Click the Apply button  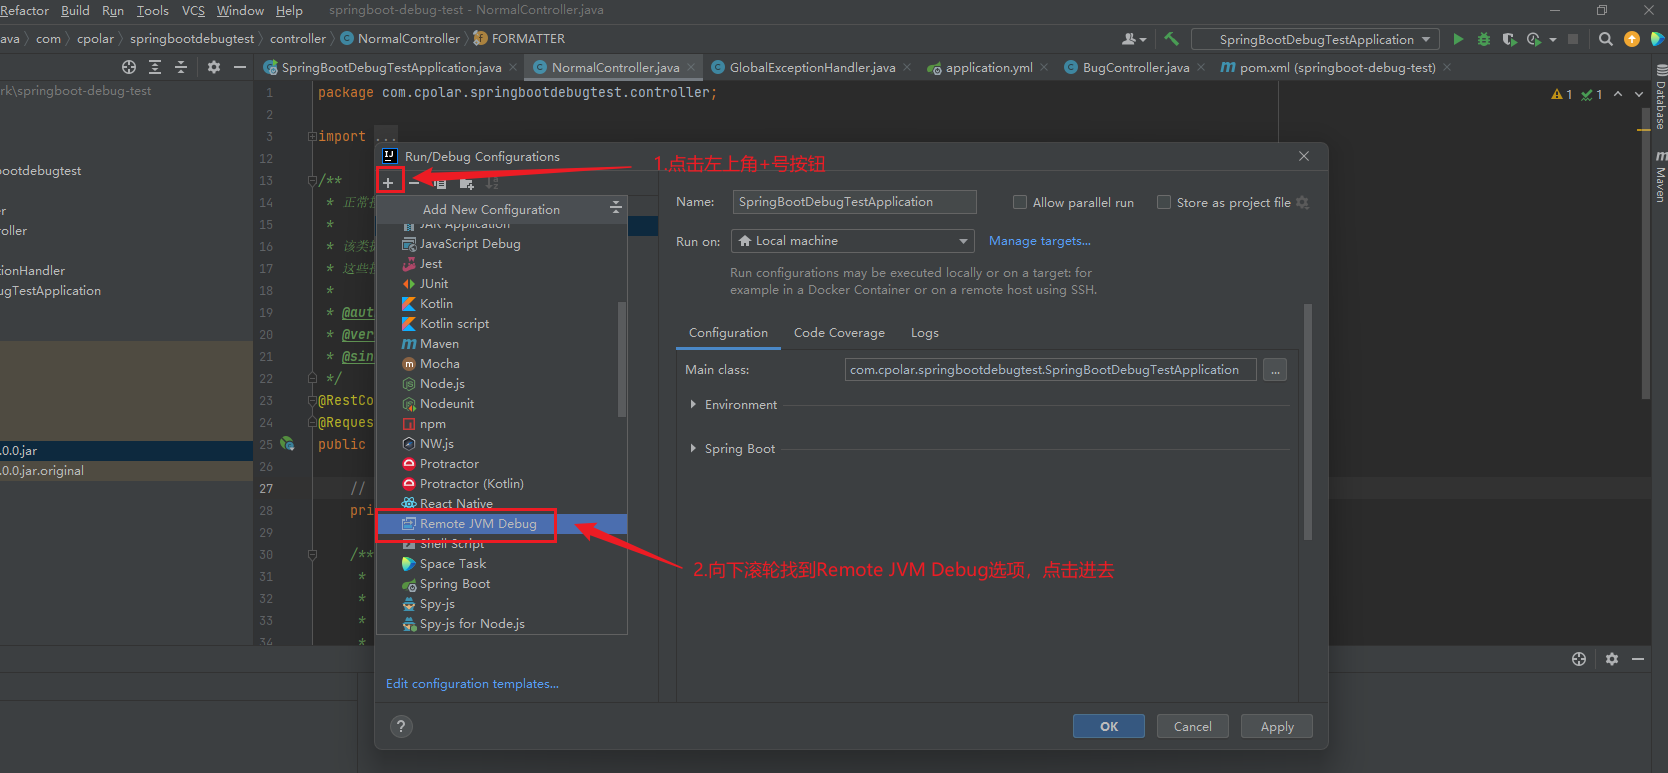click(x=1276, y=726)
